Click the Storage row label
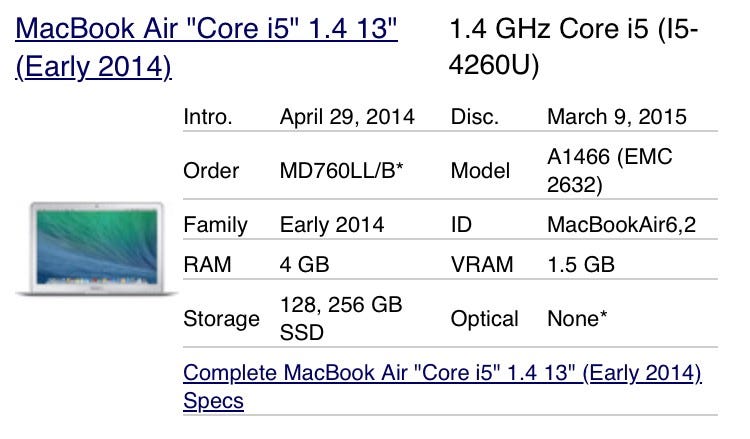 click(x=222, y=319)
